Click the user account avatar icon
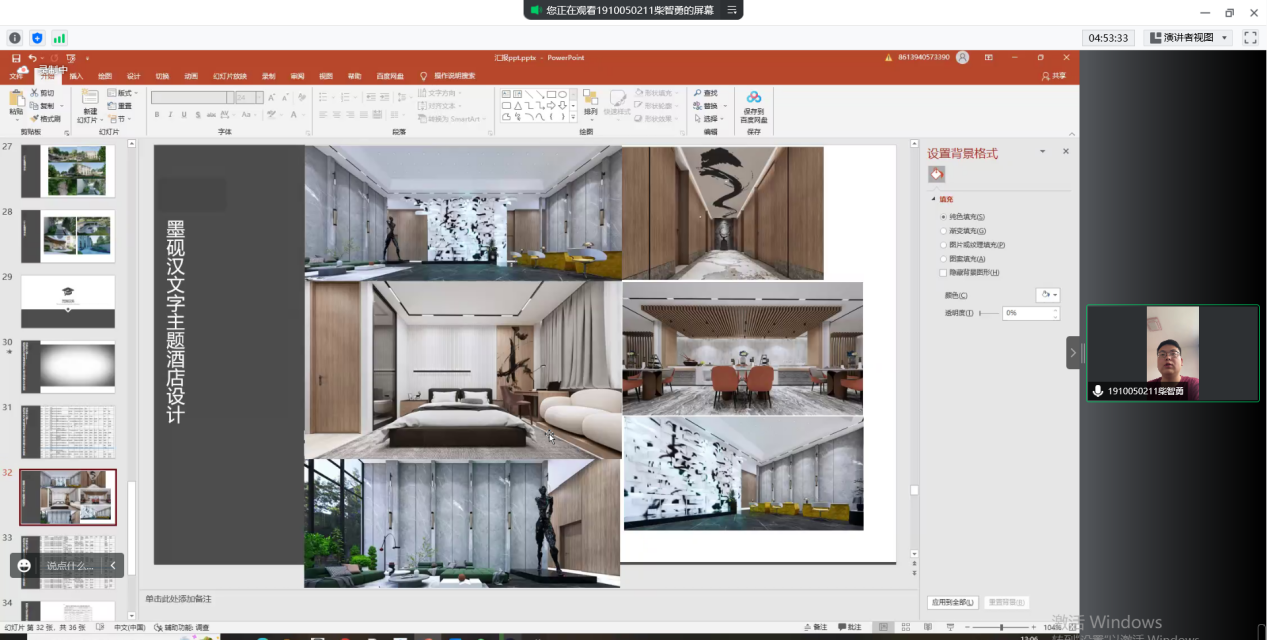 coord(962,58)
